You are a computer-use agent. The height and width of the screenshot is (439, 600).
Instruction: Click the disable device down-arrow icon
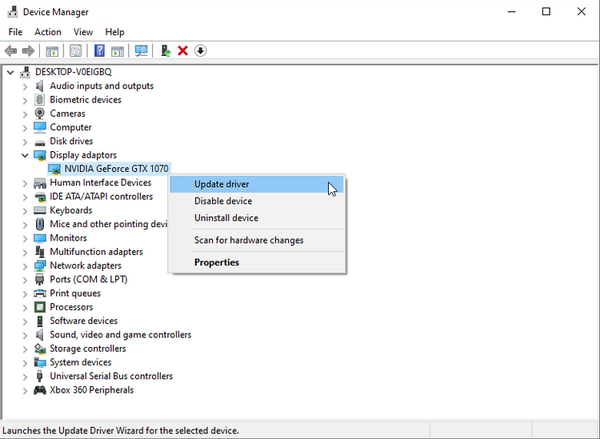200,51
